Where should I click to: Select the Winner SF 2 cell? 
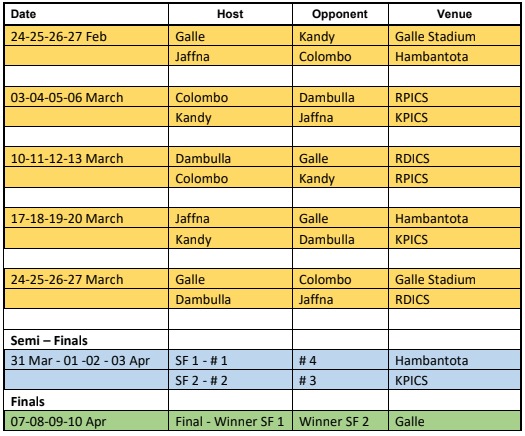[340, 421]
